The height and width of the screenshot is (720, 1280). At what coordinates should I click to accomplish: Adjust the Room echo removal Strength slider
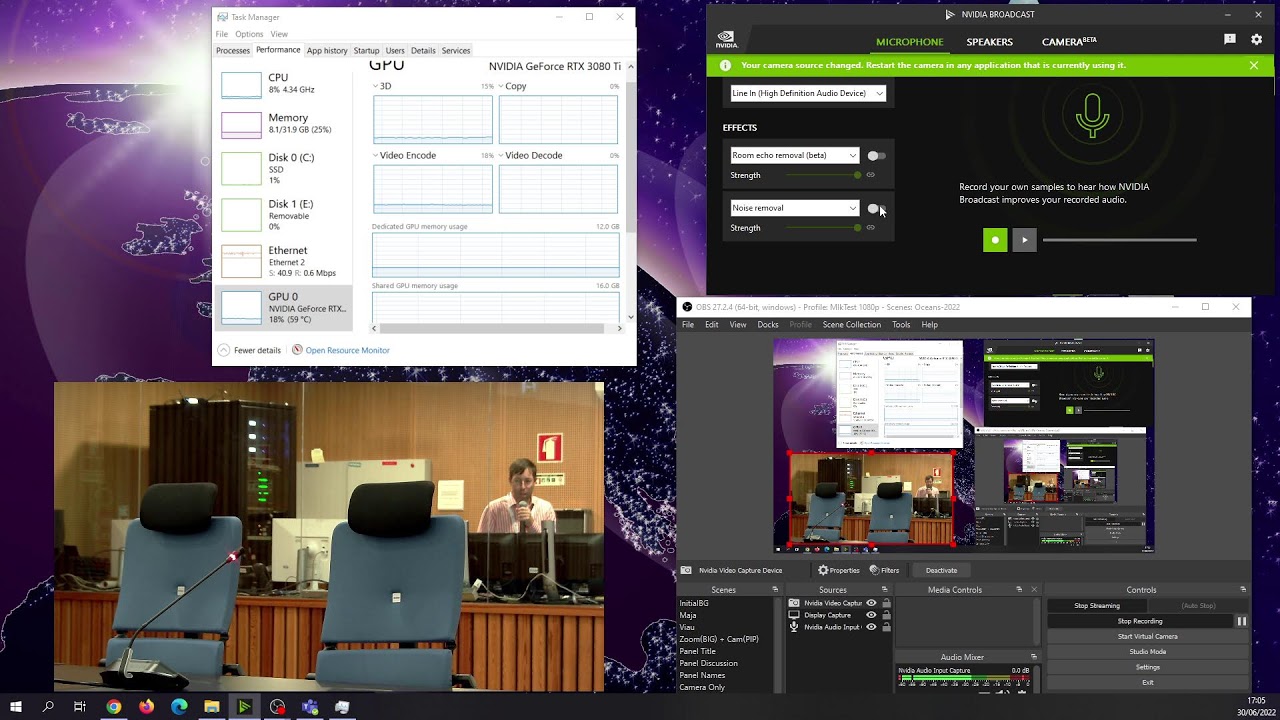point(823,175)
